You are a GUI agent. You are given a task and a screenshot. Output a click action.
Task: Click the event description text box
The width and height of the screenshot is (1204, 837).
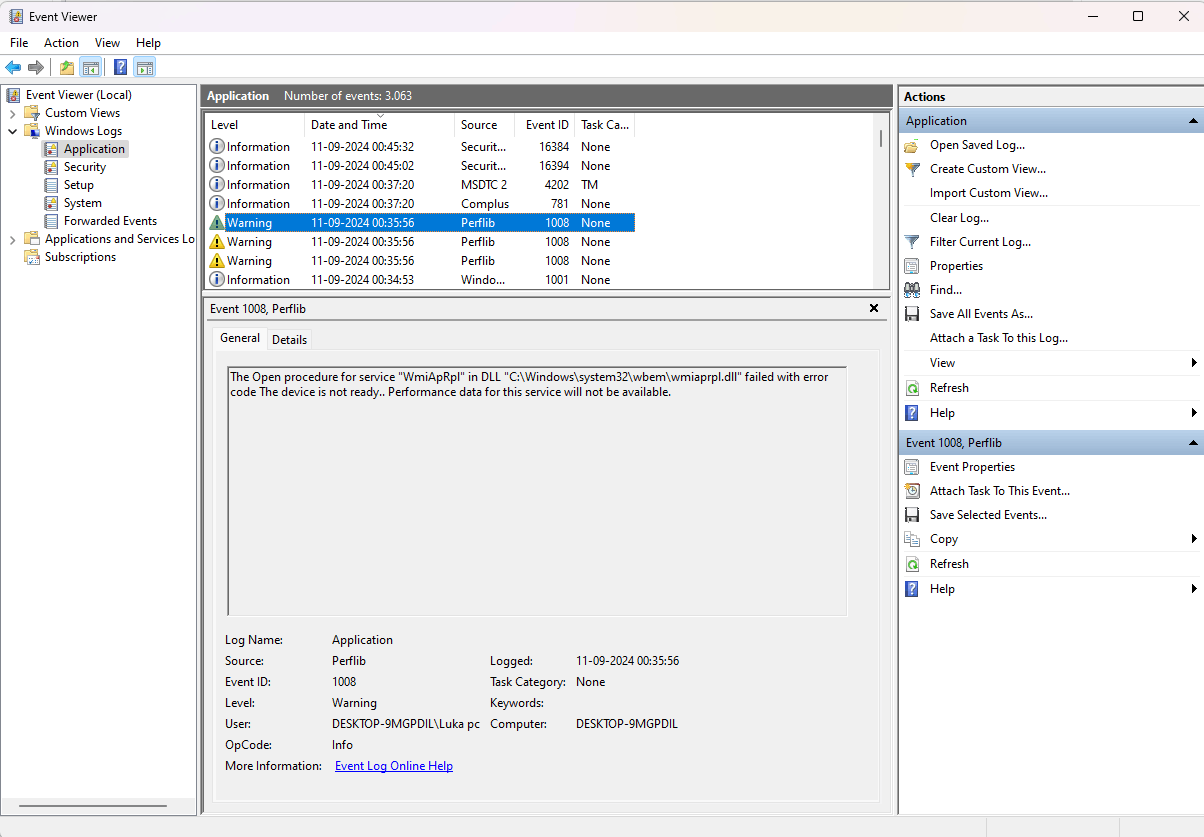pos(537,491)
